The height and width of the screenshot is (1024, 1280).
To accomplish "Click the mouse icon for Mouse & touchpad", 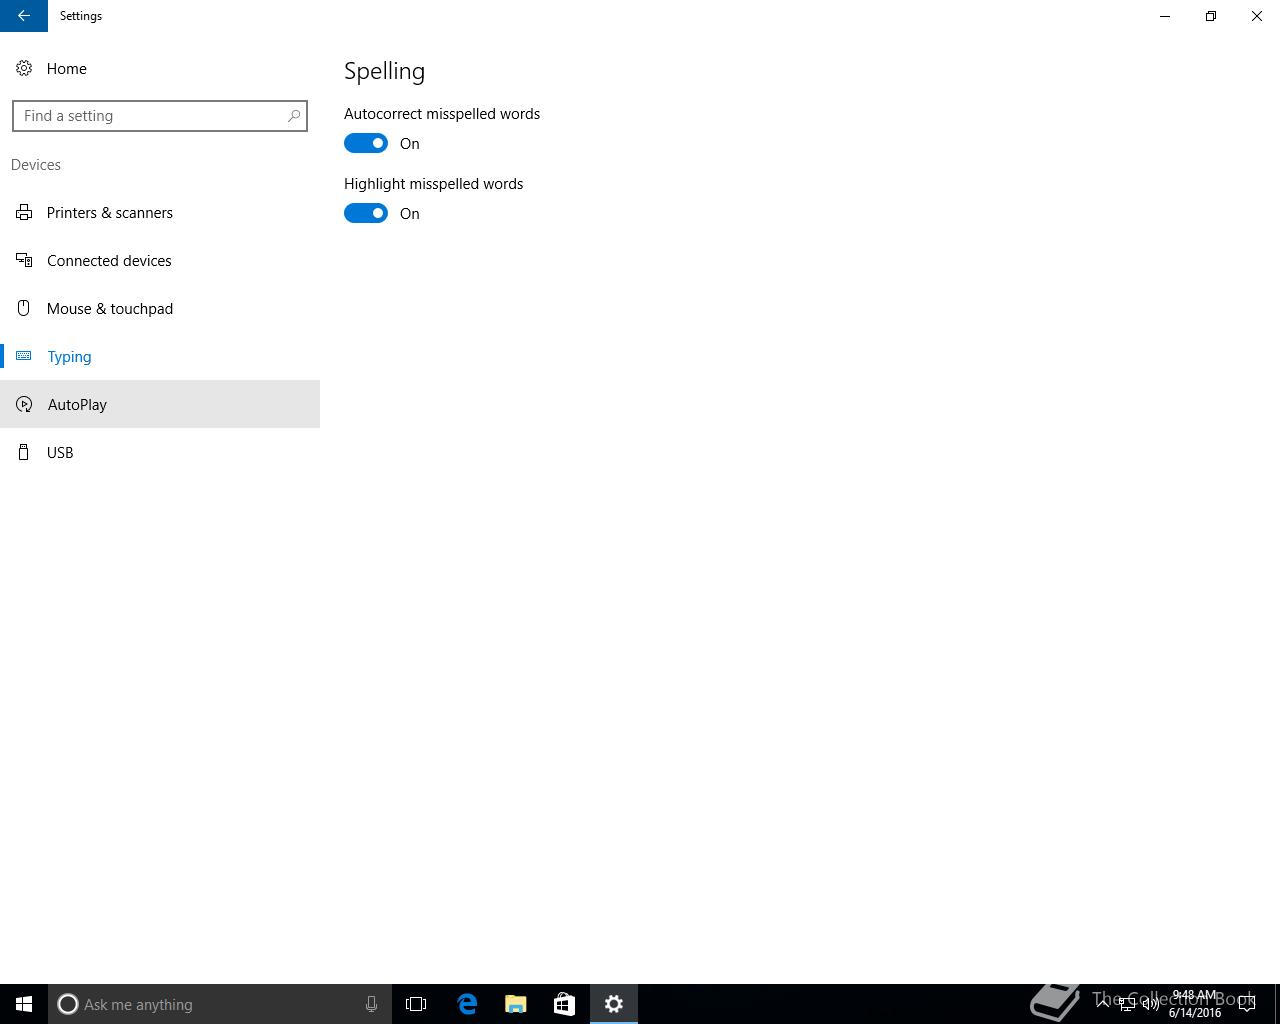I will (24, 308).
